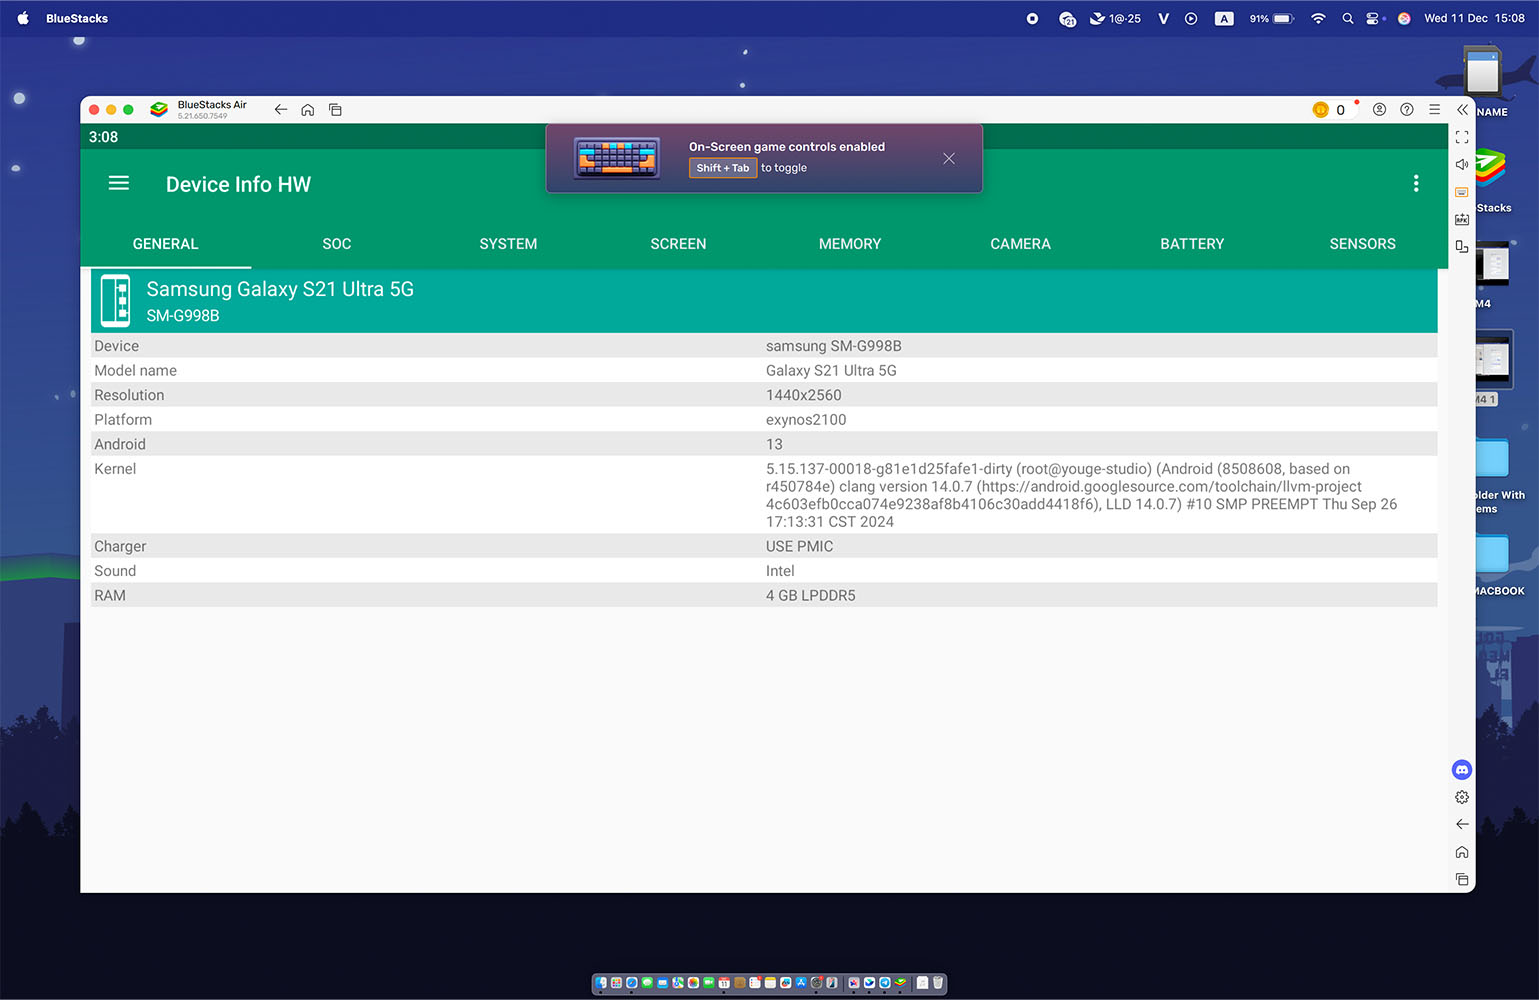This screenshot has height=1000, width=1539.
Task: Collapse the side toolbar with double chevron
Action: (1462, 110)
